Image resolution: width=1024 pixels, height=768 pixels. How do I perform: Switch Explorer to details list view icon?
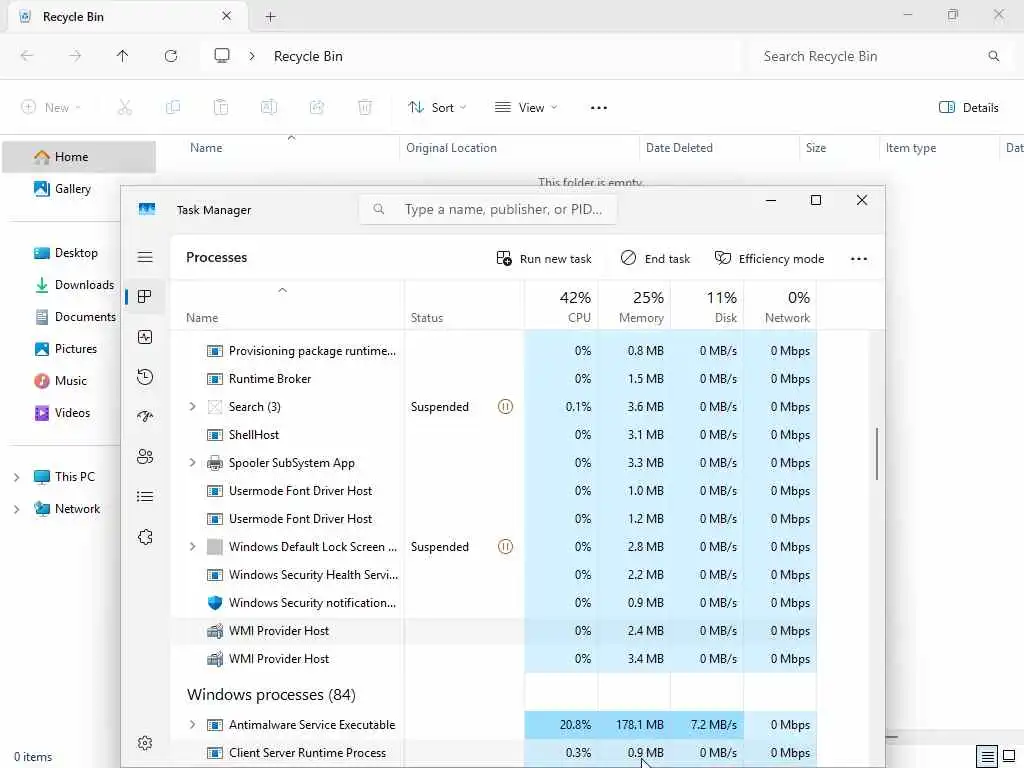click(987, 756)
